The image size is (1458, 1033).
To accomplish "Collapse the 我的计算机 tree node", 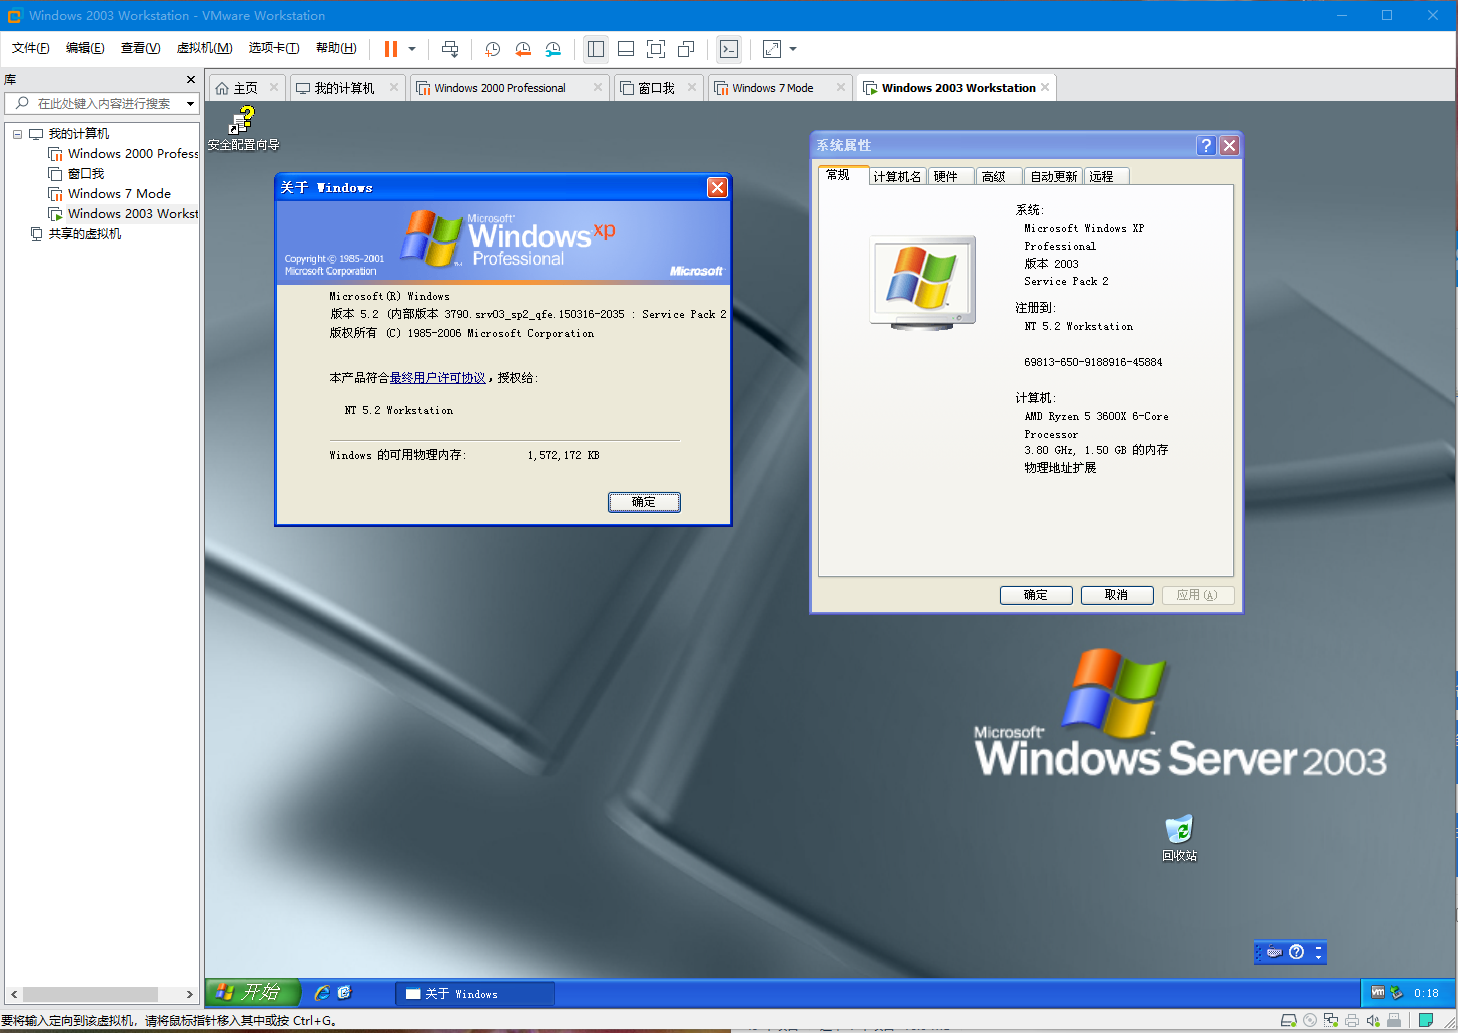I will click(17, 133).
